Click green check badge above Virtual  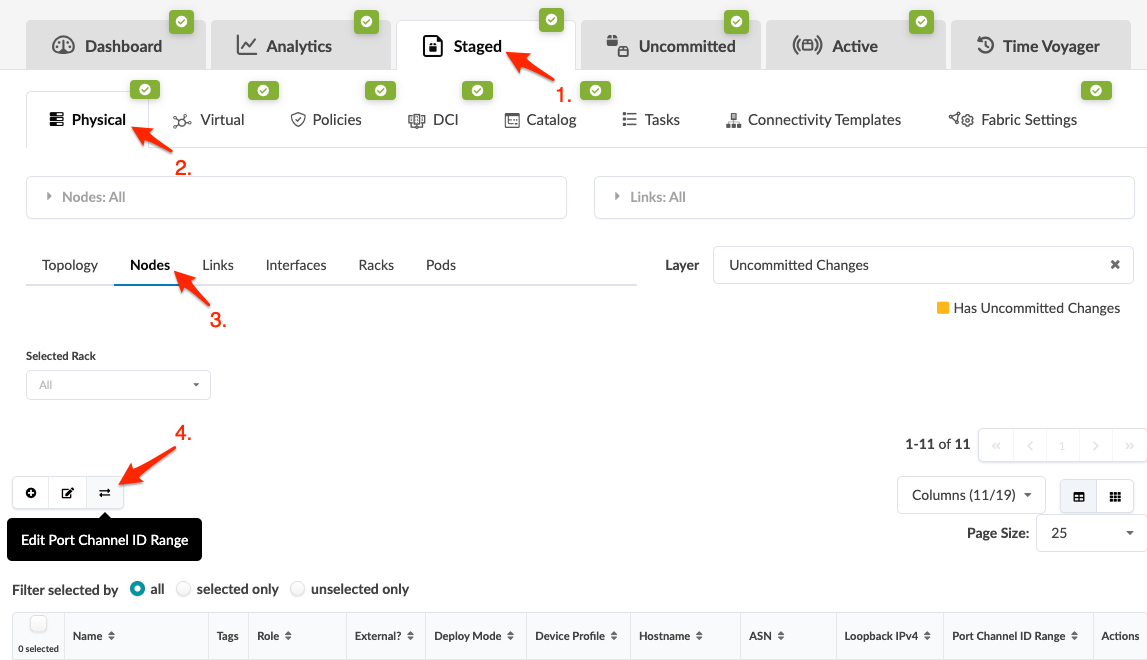(x=263, y=91)
